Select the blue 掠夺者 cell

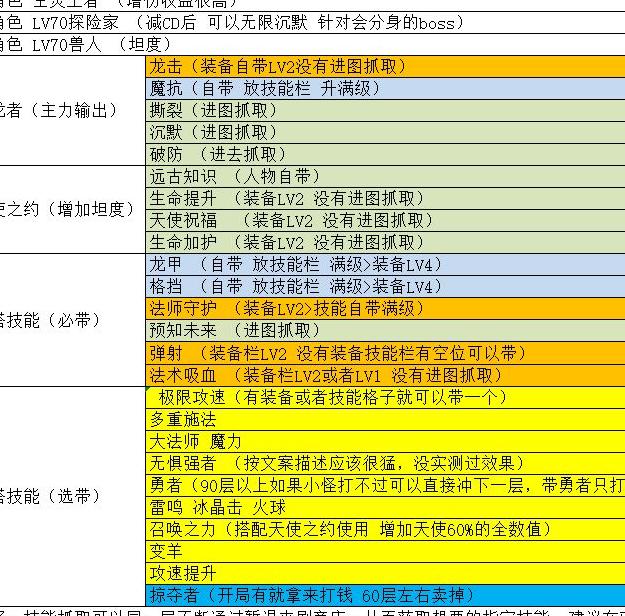coord(385,595)
